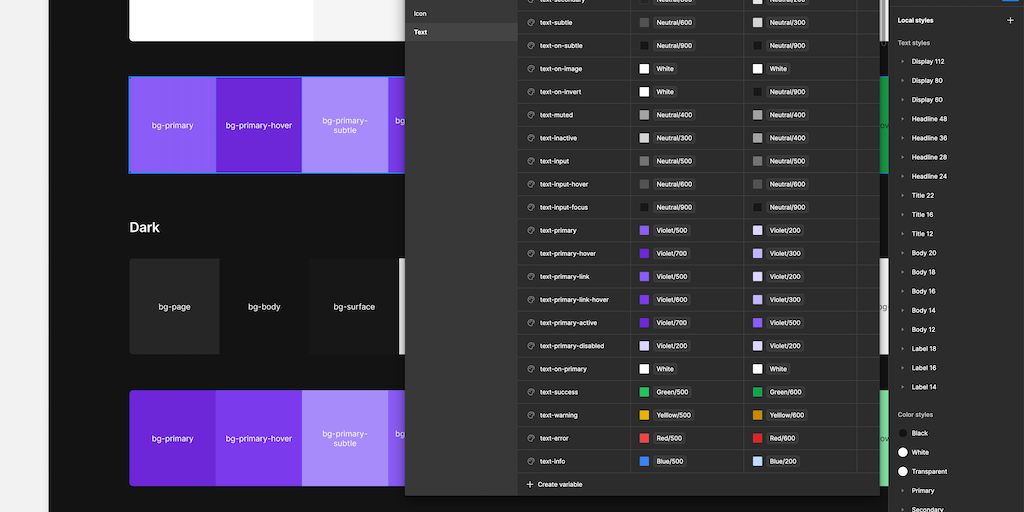Image resolution: width=1024 pixels, height=512 pixels.
Task: Click the variable icon next to text-on-image
Action: [x=531, y=69]
